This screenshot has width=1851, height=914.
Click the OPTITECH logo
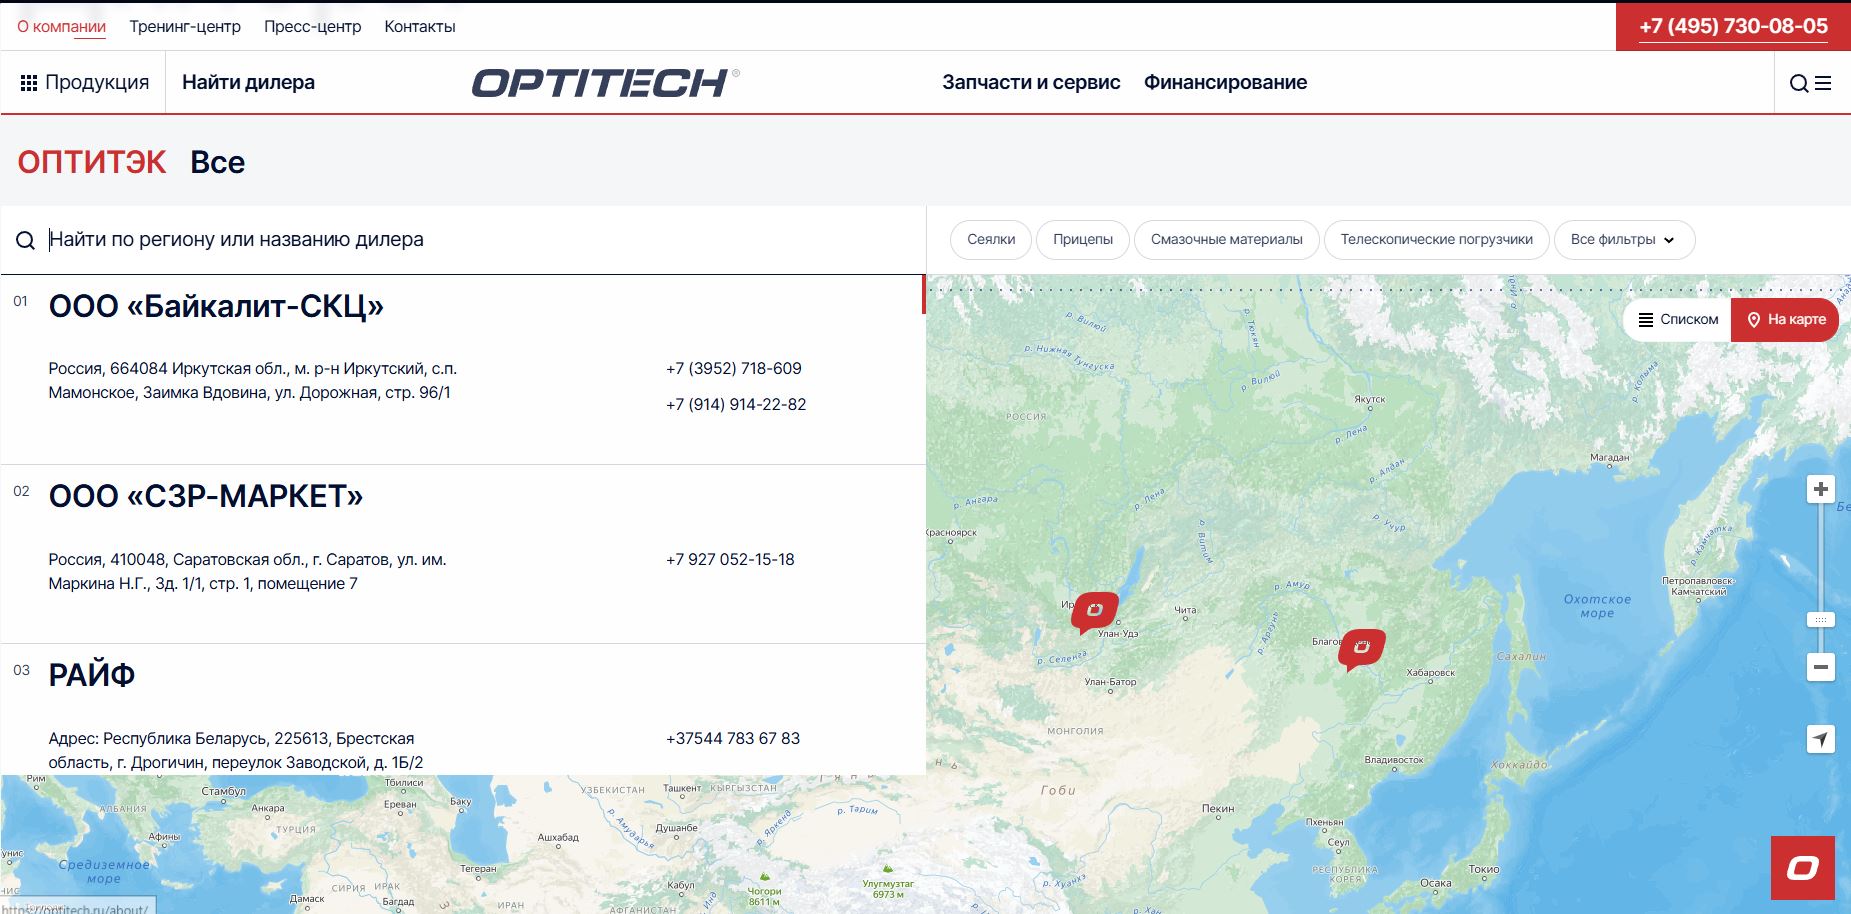605,83
